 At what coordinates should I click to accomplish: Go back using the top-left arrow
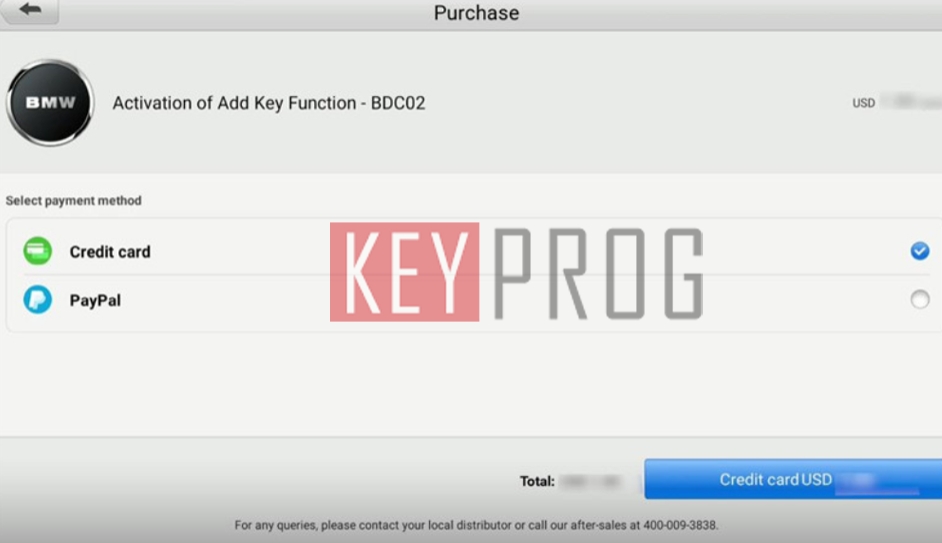pyautogui.click(x=29, y=11)
